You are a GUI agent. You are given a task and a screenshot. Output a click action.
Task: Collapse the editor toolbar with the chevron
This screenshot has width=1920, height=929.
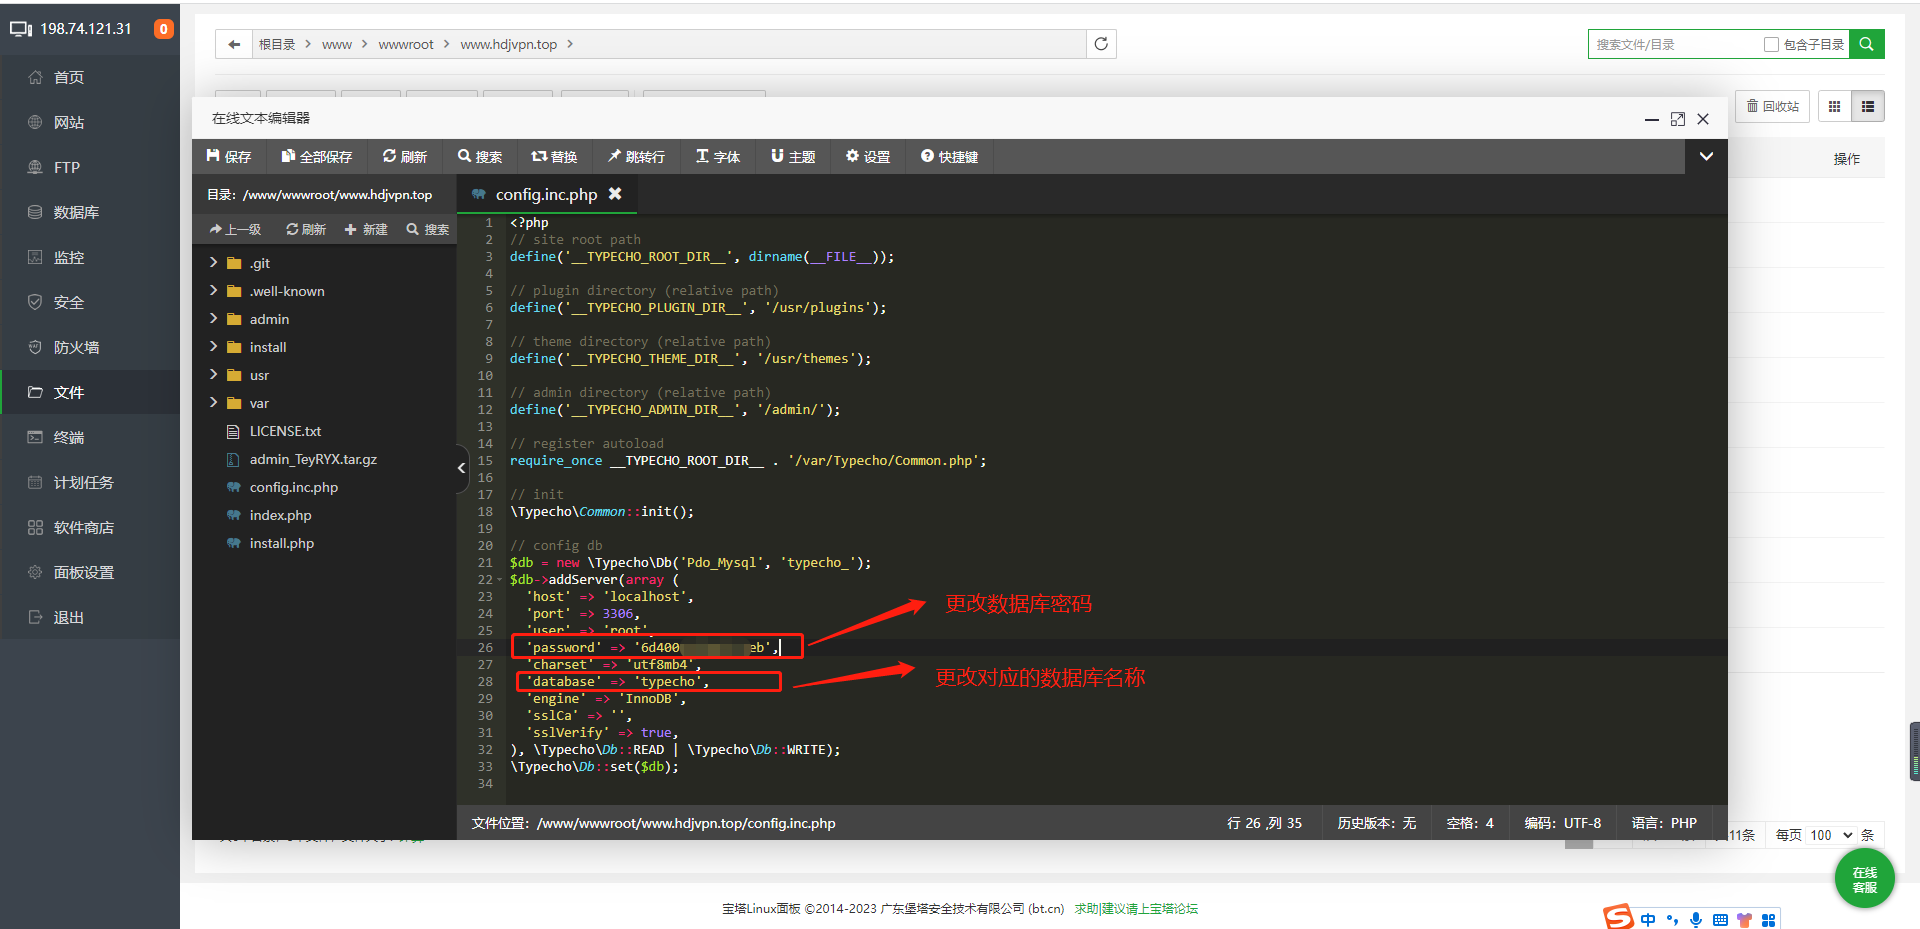pos(1706,156)
